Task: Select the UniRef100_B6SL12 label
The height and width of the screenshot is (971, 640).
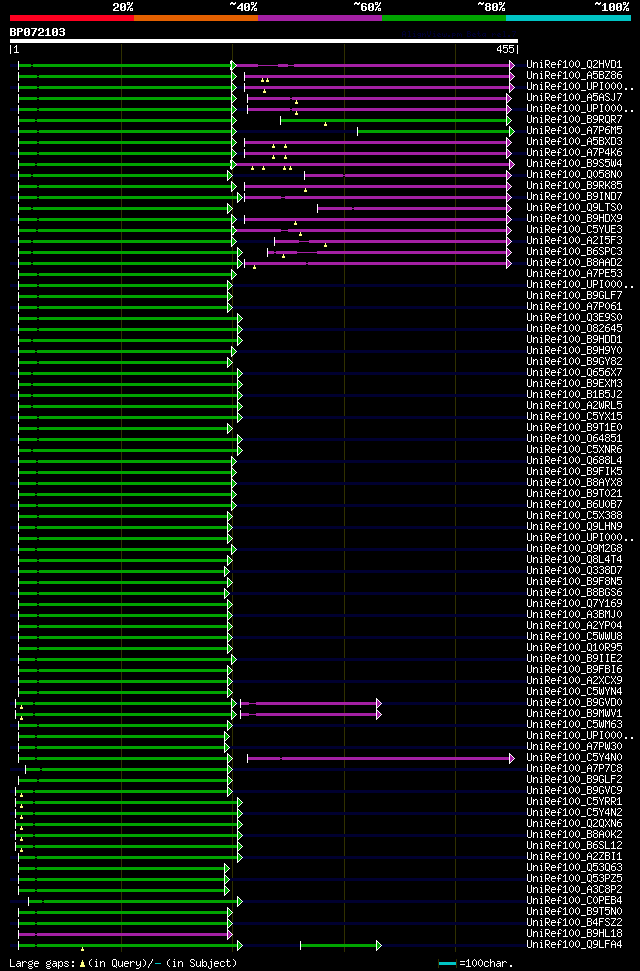Action: tap(574, 845)
